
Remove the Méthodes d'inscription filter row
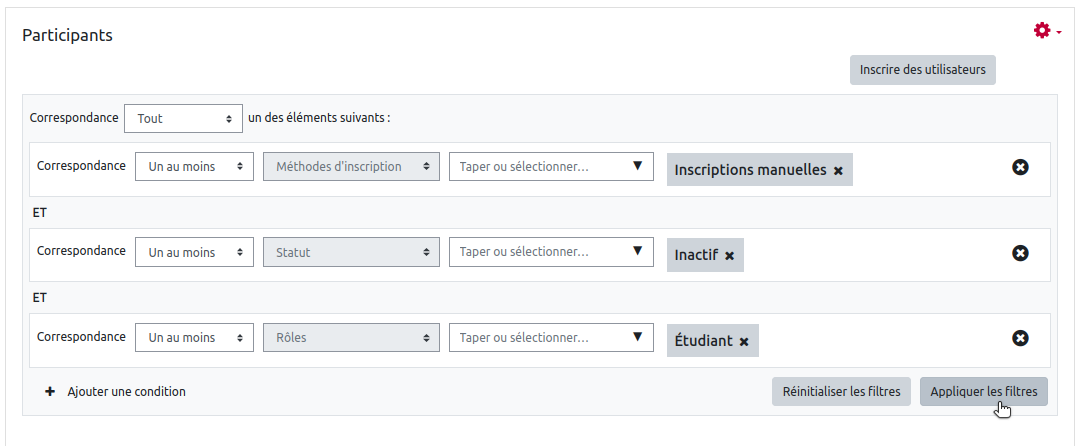coord(1020,168)
